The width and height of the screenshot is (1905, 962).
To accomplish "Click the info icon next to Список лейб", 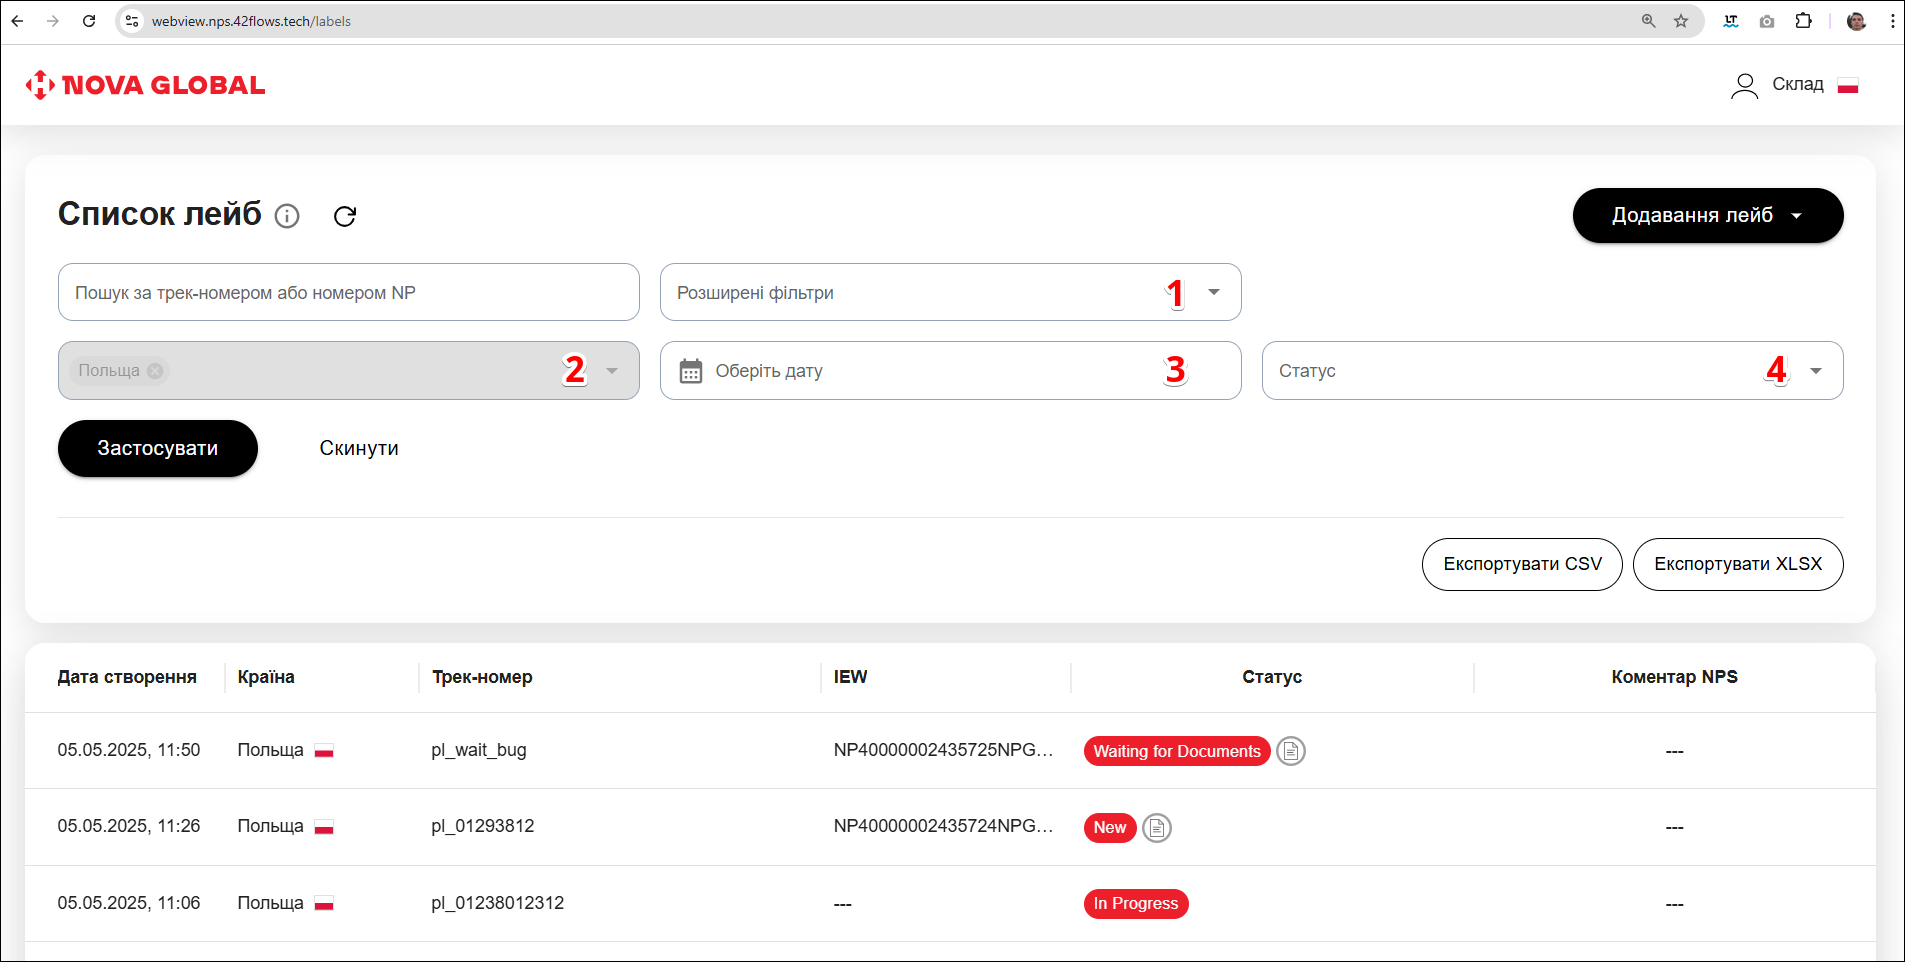I will click(287, 216).
